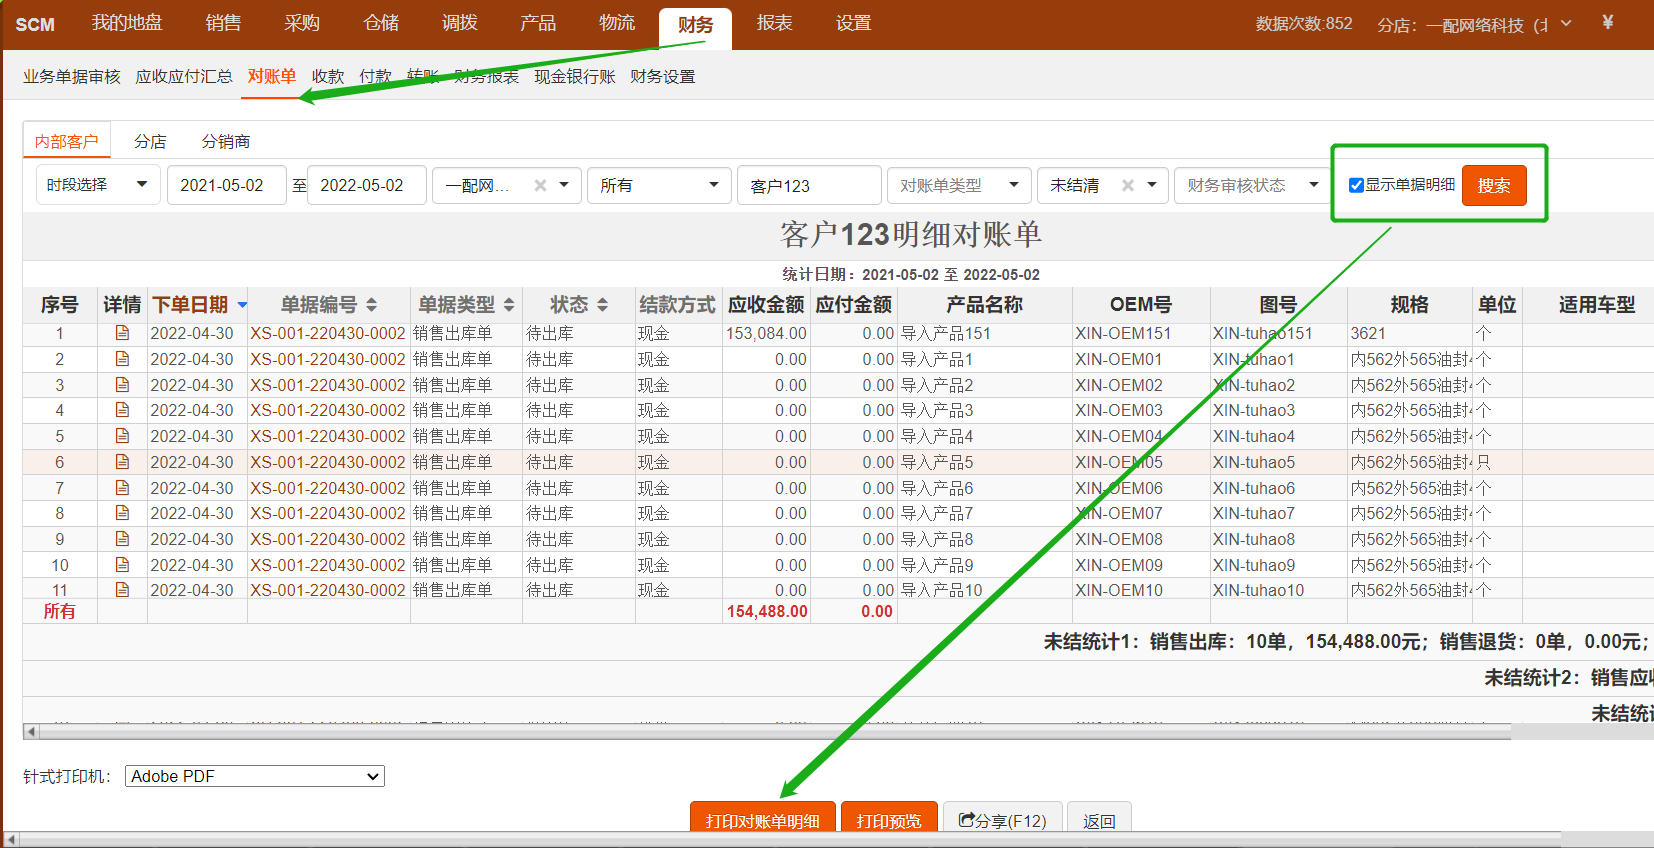The image size is (1654, 848).
Task: Select Adobe PDF printer dropdown
Action: pos(254,776)
